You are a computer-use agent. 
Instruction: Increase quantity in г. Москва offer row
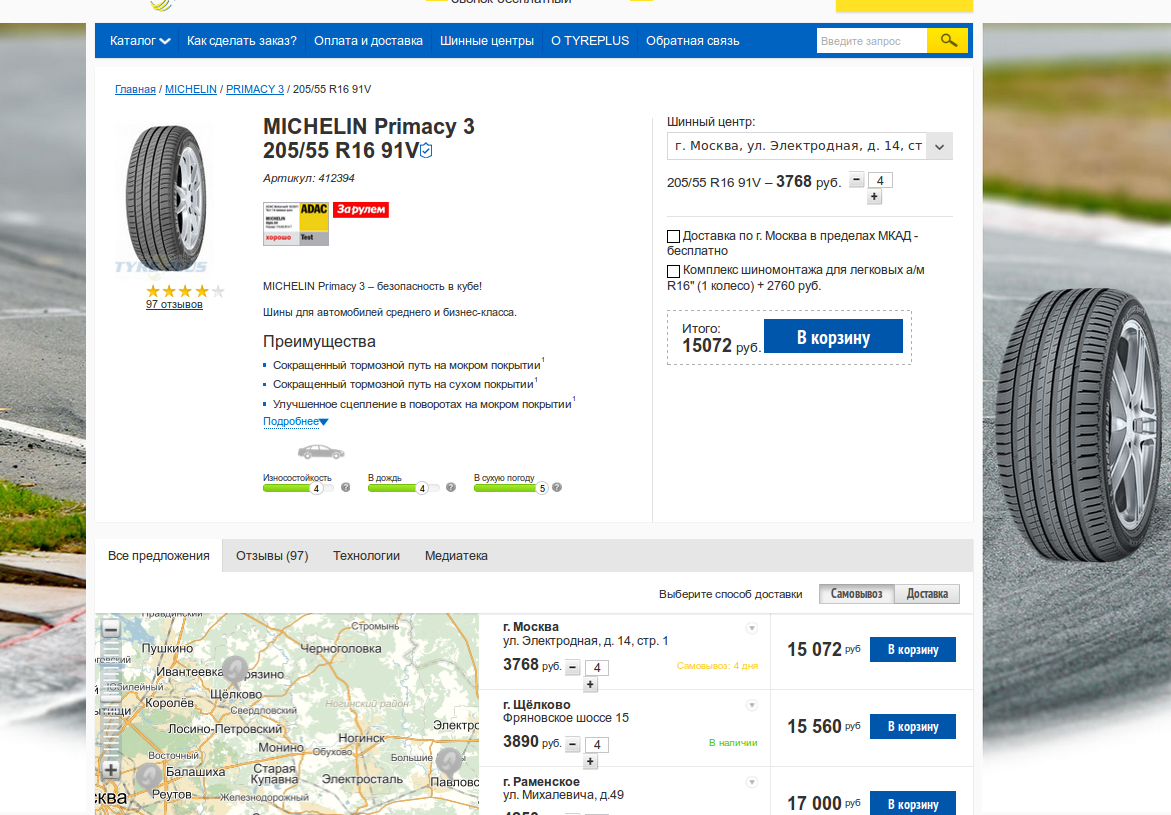[x=590, y=685]
